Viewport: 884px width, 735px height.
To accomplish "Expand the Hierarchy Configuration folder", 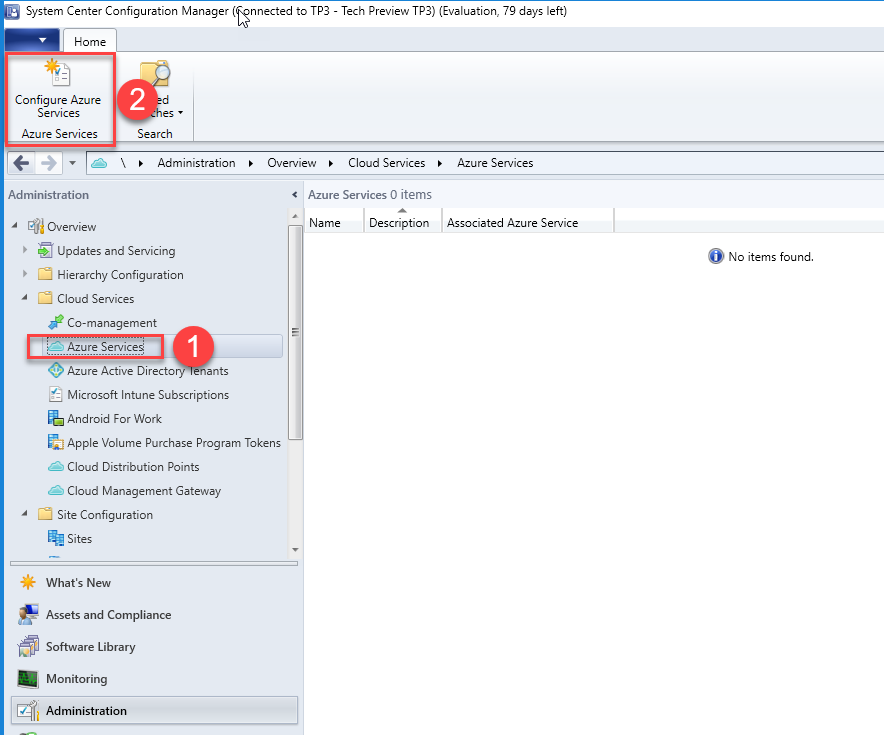I will coord(25,274).
